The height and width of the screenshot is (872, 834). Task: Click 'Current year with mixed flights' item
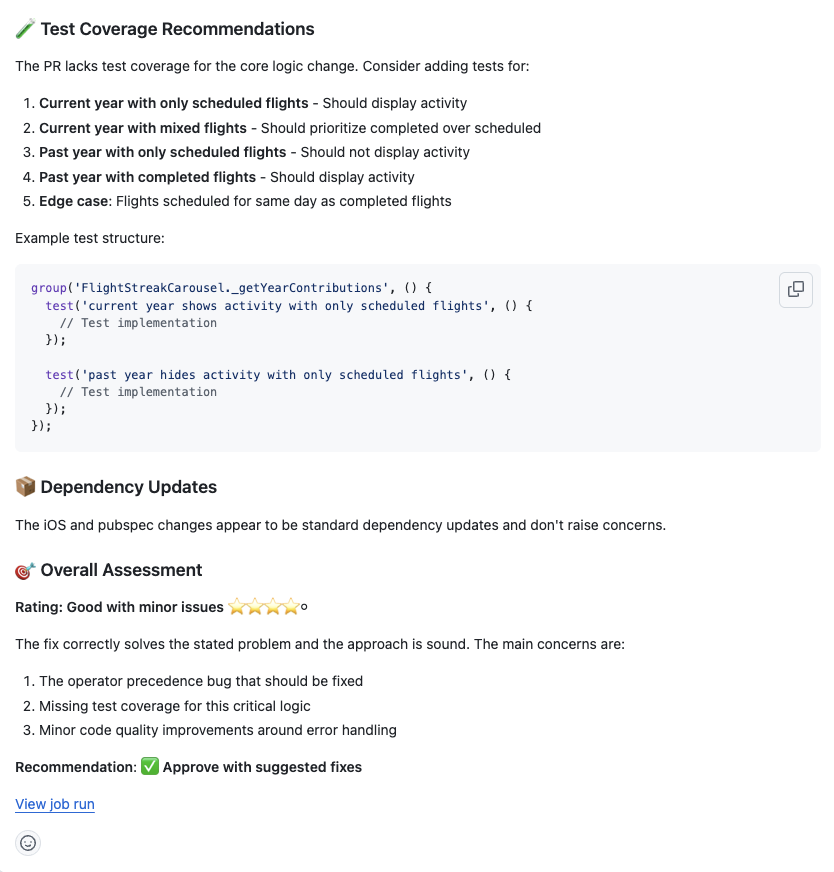click(143, 128)
